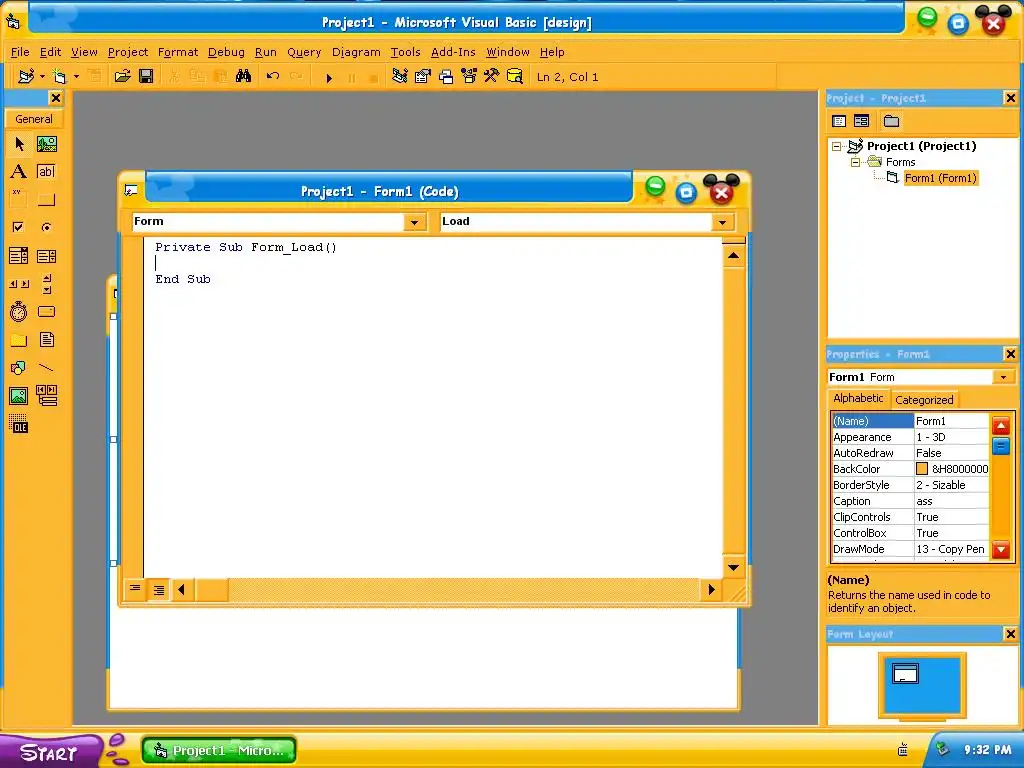Screen dimensions: 1024x768
Task: Select the HScrollBar control tool
Action: [19, 283]
